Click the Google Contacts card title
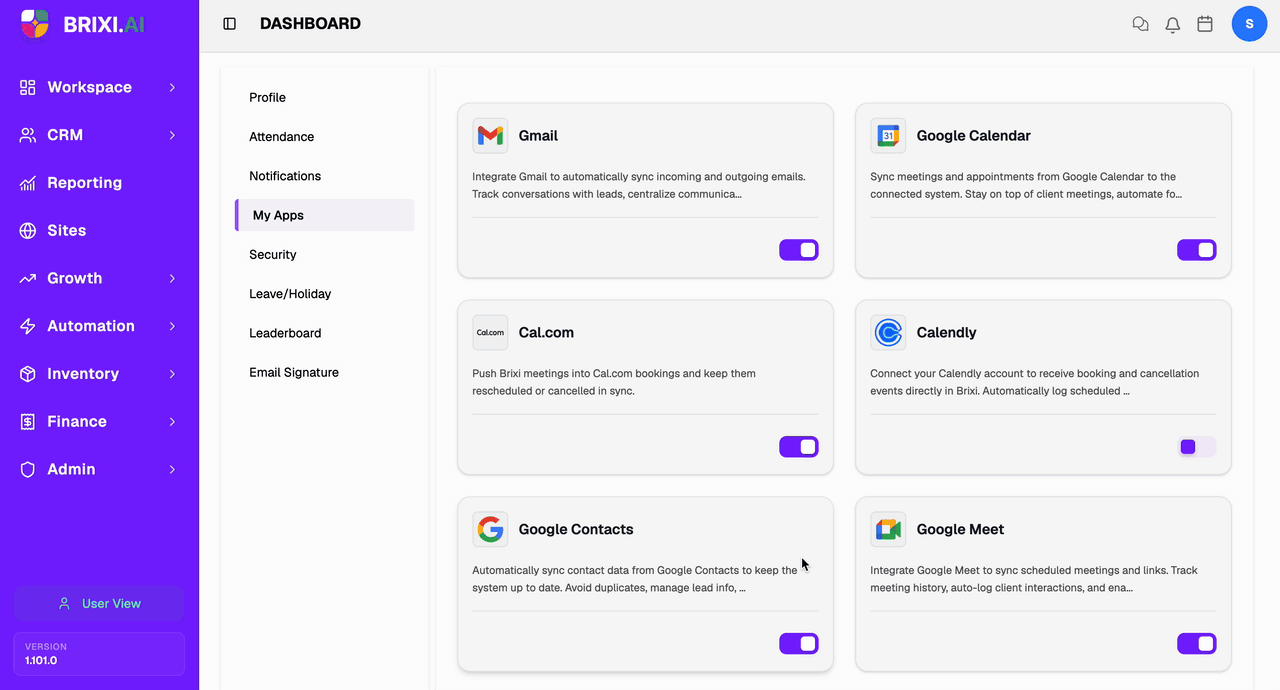1280x690 pixels. [576, 529]
